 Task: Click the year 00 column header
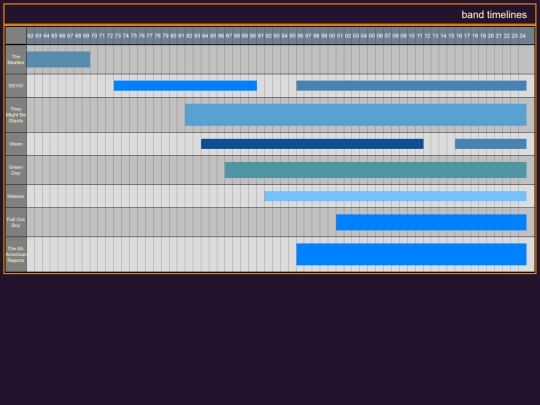(x=332, y=36)
